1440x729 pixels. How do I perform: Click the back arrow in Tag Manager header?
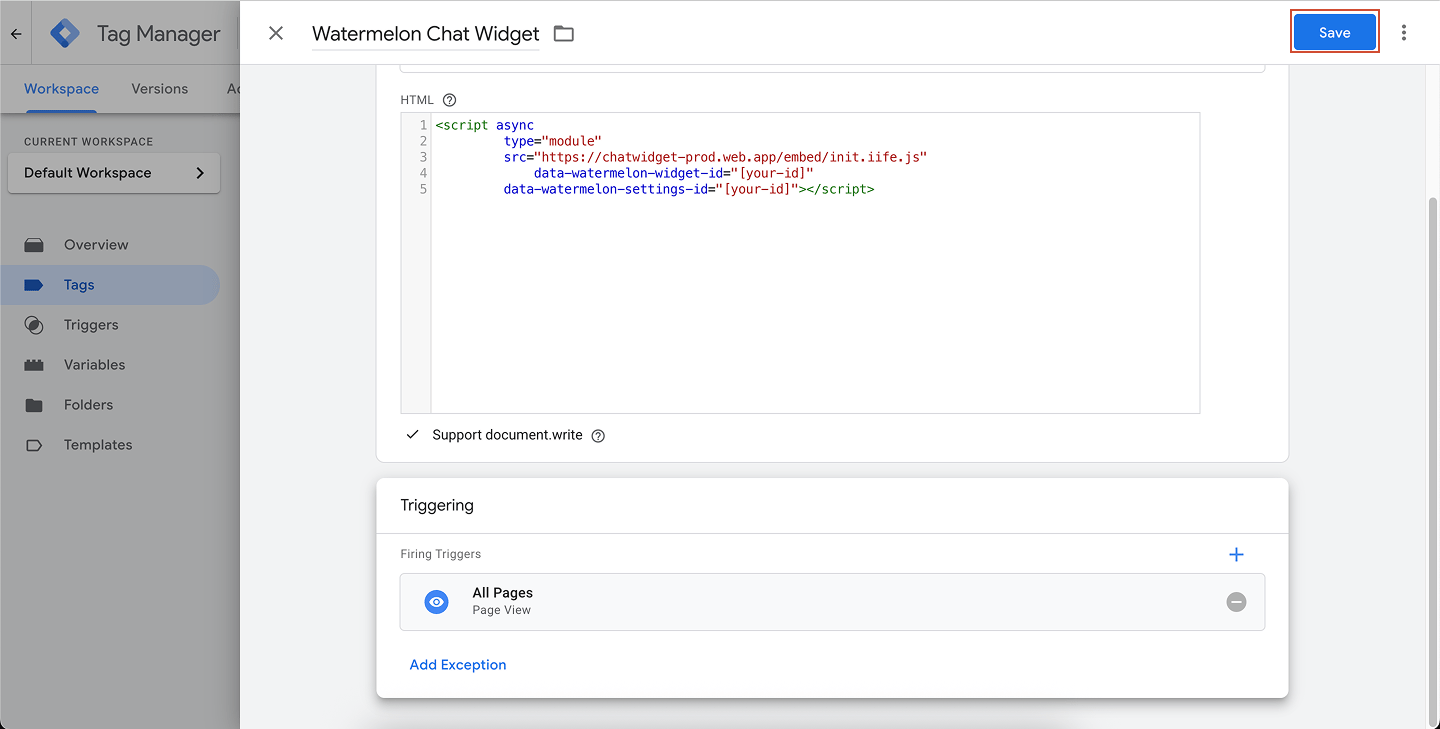(16, 34)
